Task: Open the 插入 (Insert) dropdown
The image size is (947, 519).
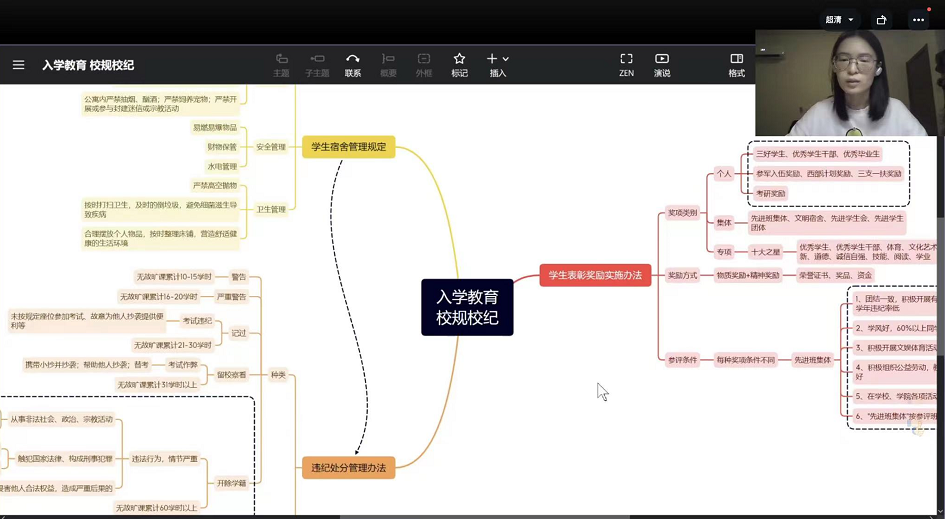Action: pos(497,64)
